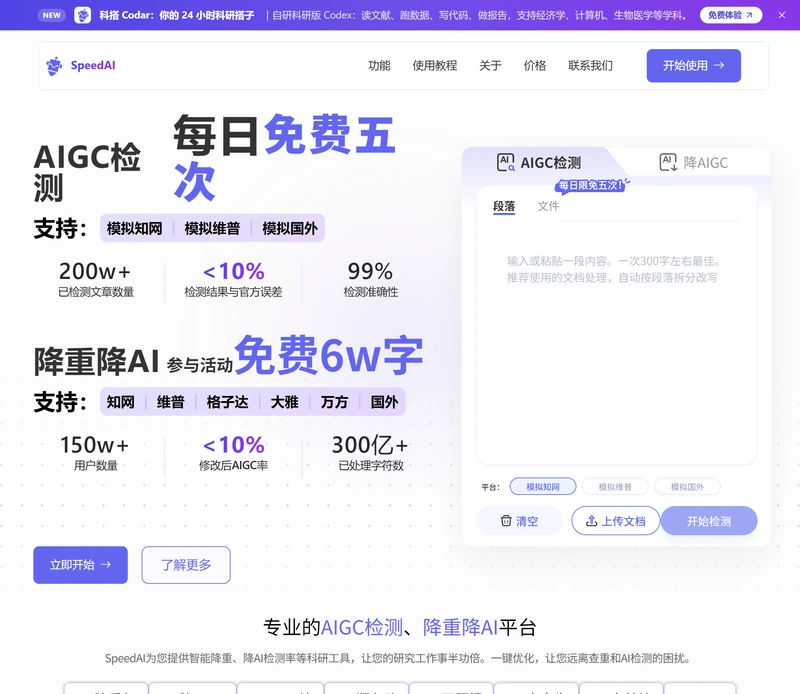Click the 免费6w字 promotion text
Viewport: 800px width, 694px height.
(x=329, y=356)
